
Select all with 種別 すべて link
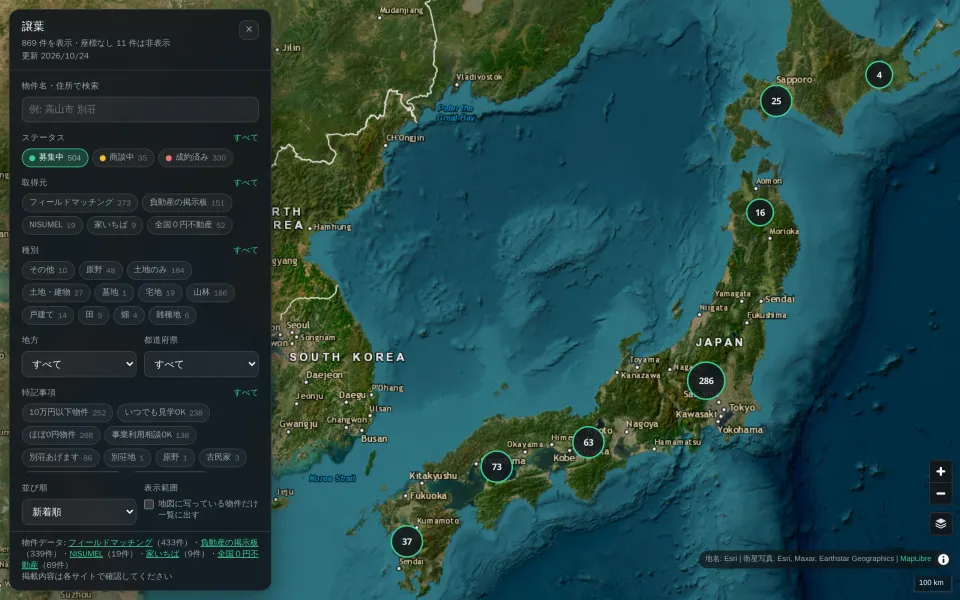pos(246,250)
